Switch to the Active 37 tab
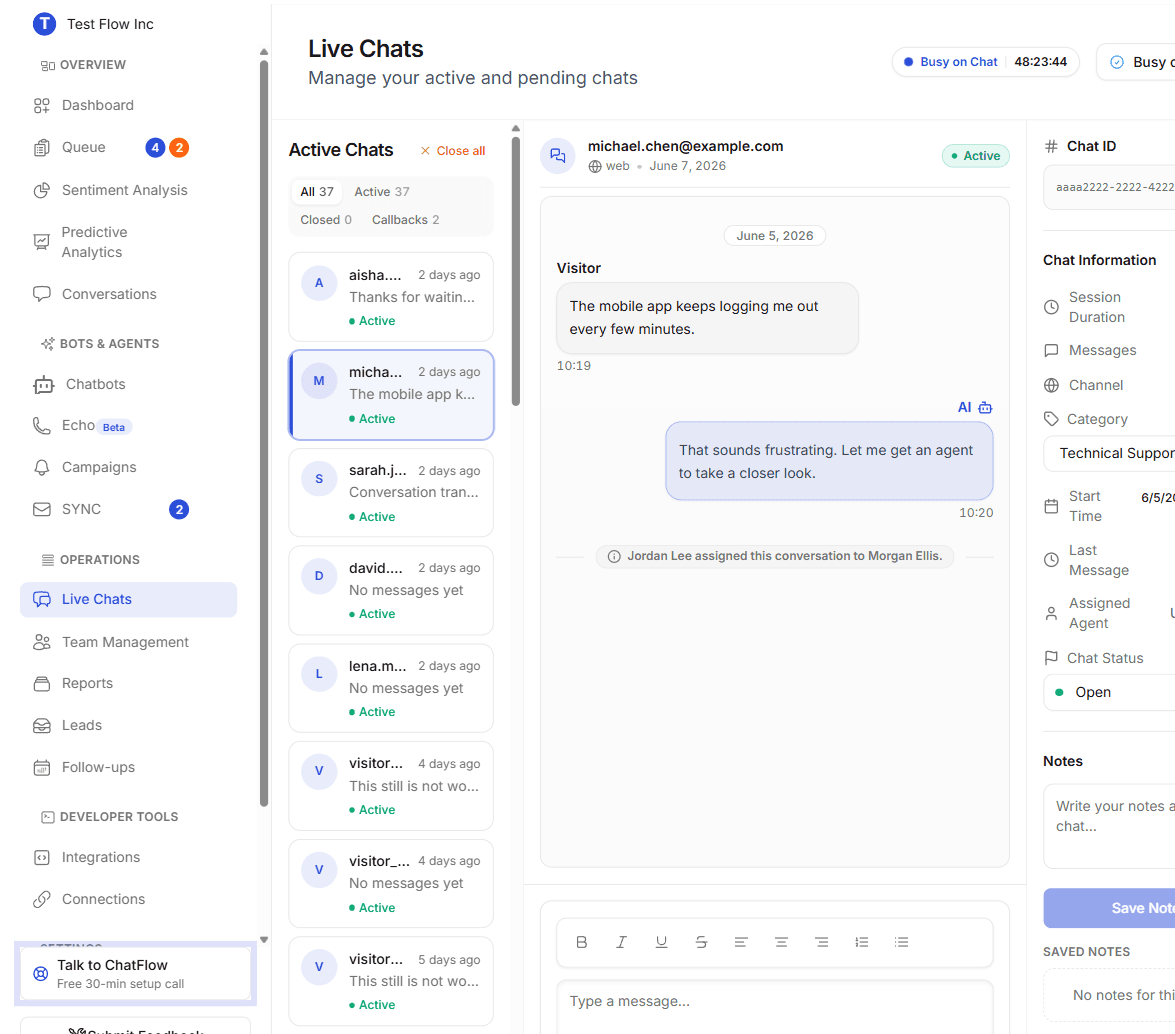The height and width of the screenshot is (1034, 1175). click(382, 192)
